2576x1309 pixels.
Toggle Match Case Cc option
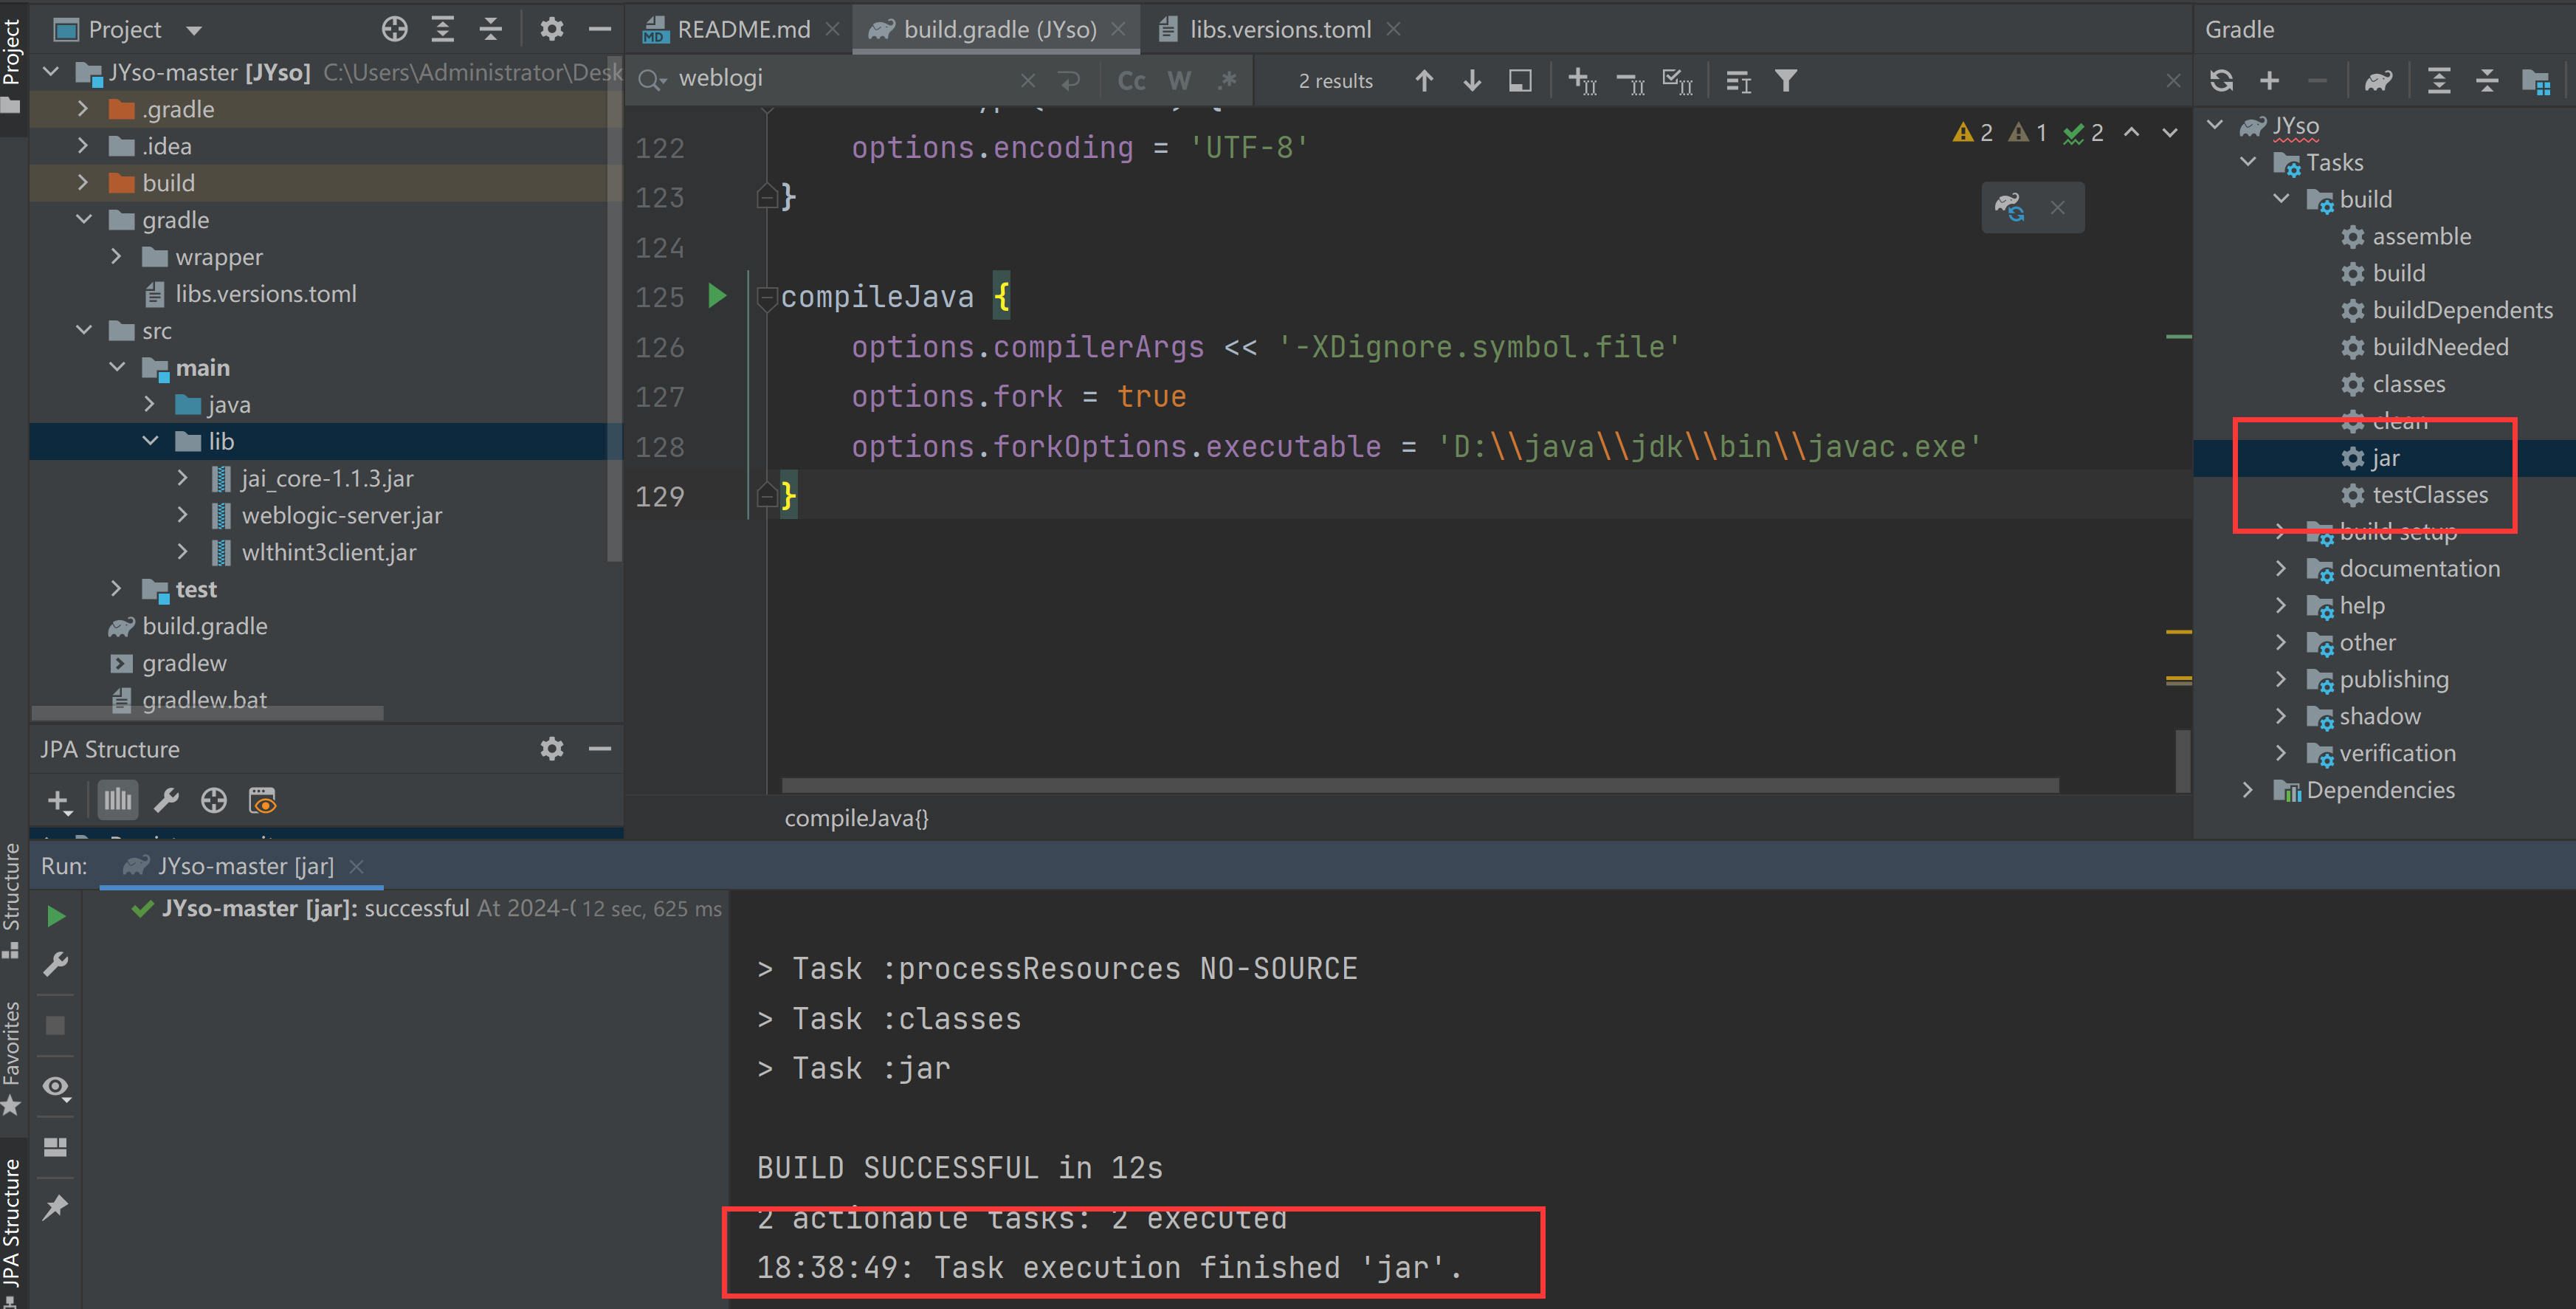click(x=1131, y=81)
